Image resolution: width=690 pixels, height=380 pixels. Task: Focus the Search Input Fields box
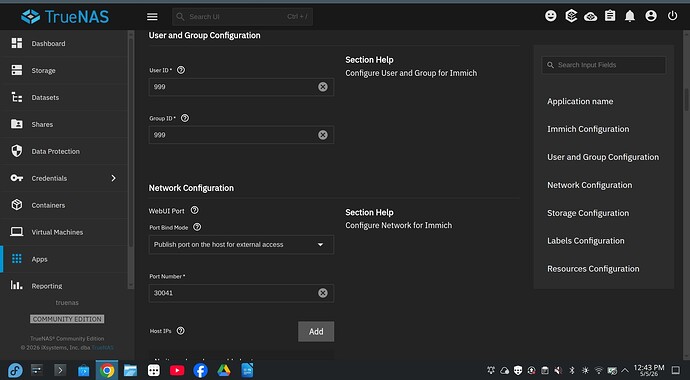click(x=603, y=65)
